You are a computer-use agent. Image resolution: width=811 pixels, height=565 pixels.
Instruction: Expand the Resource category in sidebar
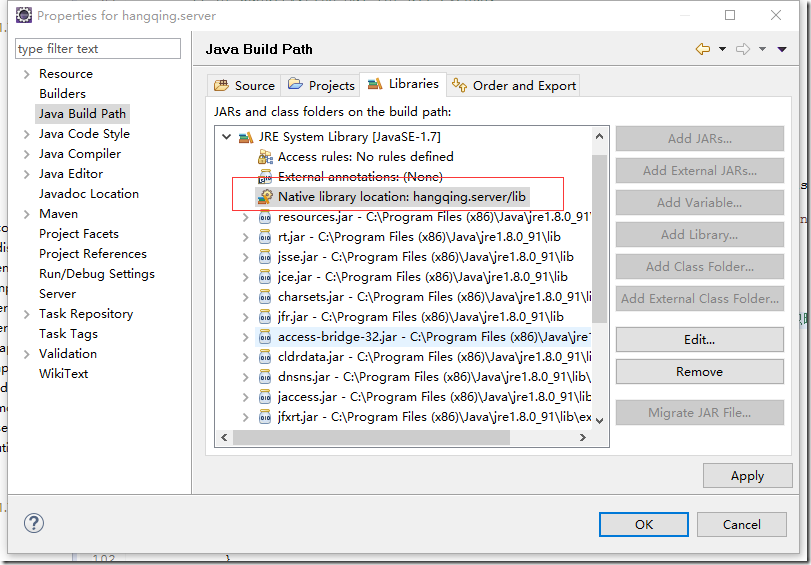[x=26, y=74]
